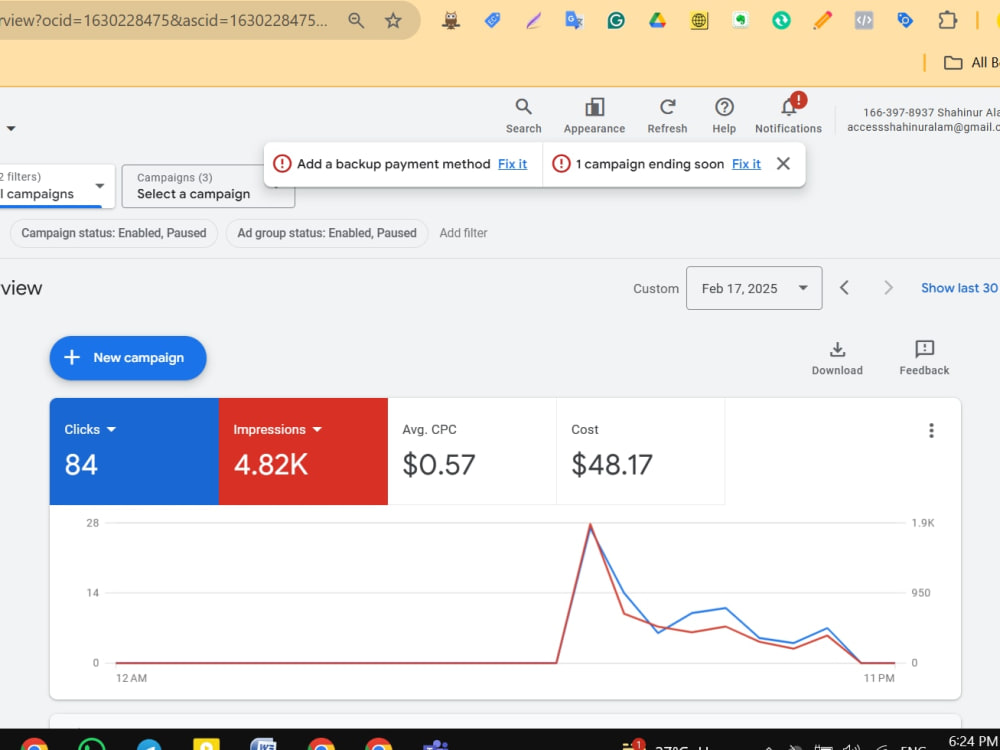Click the green circular arrows extension

[781, 20]
